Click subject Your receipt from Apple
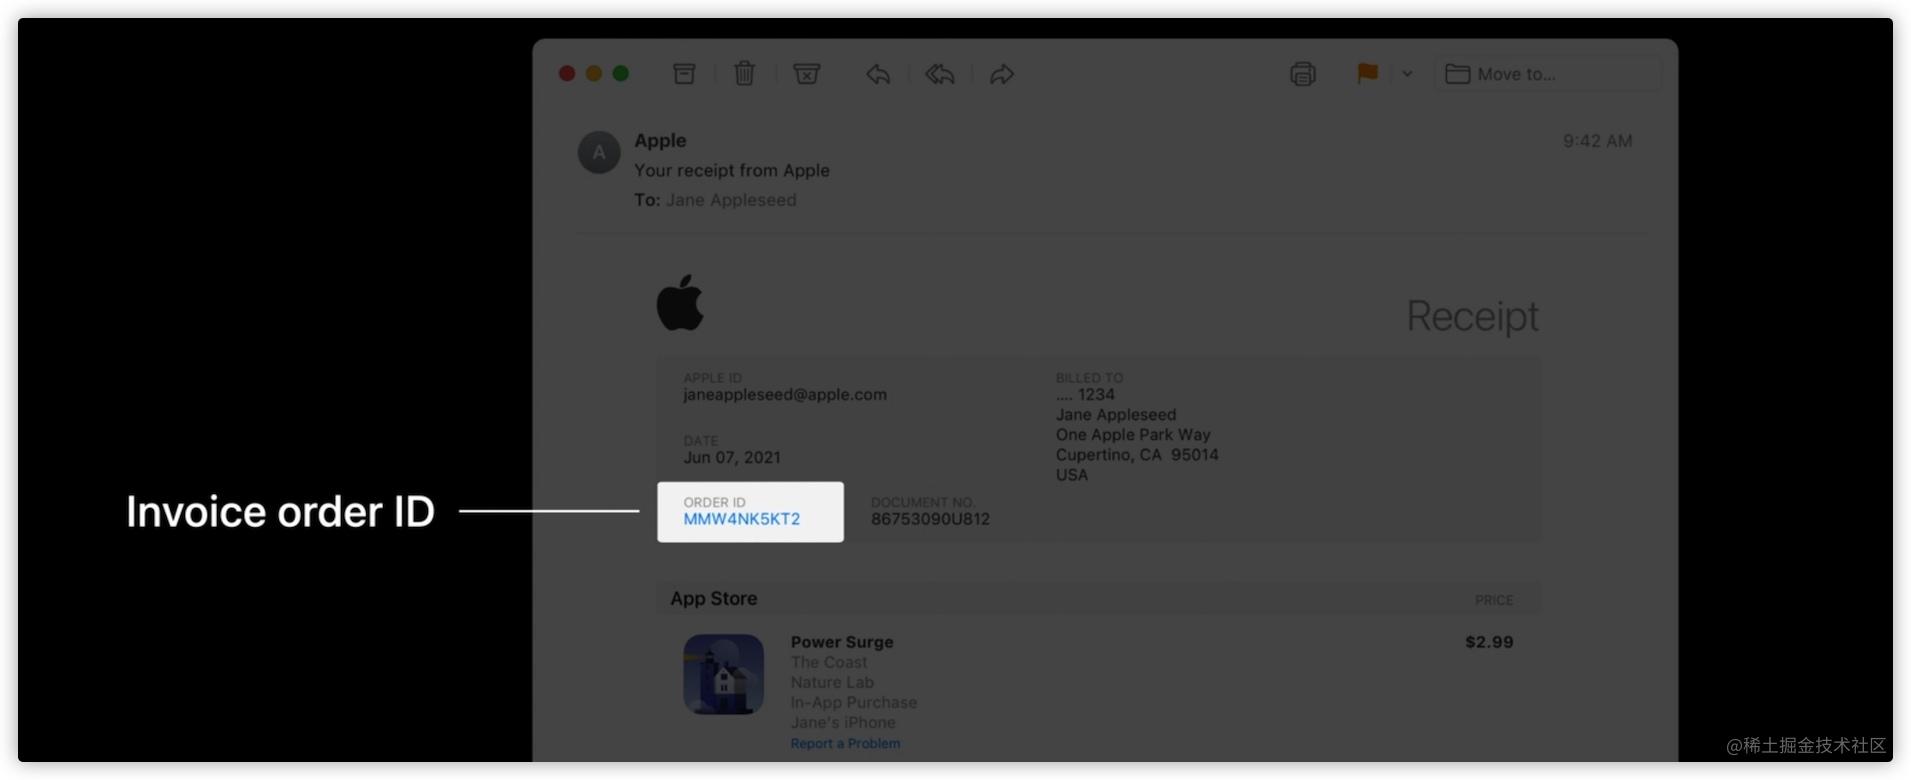 (x=732, y=170)
